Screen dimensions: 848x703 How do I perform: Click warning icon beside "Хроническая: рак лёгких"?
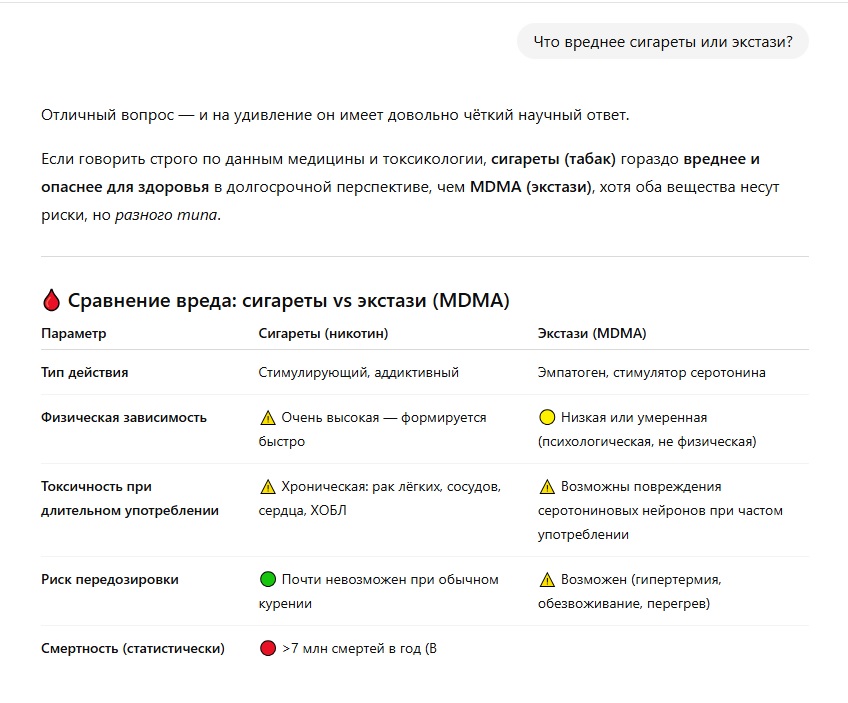point(267,487)
